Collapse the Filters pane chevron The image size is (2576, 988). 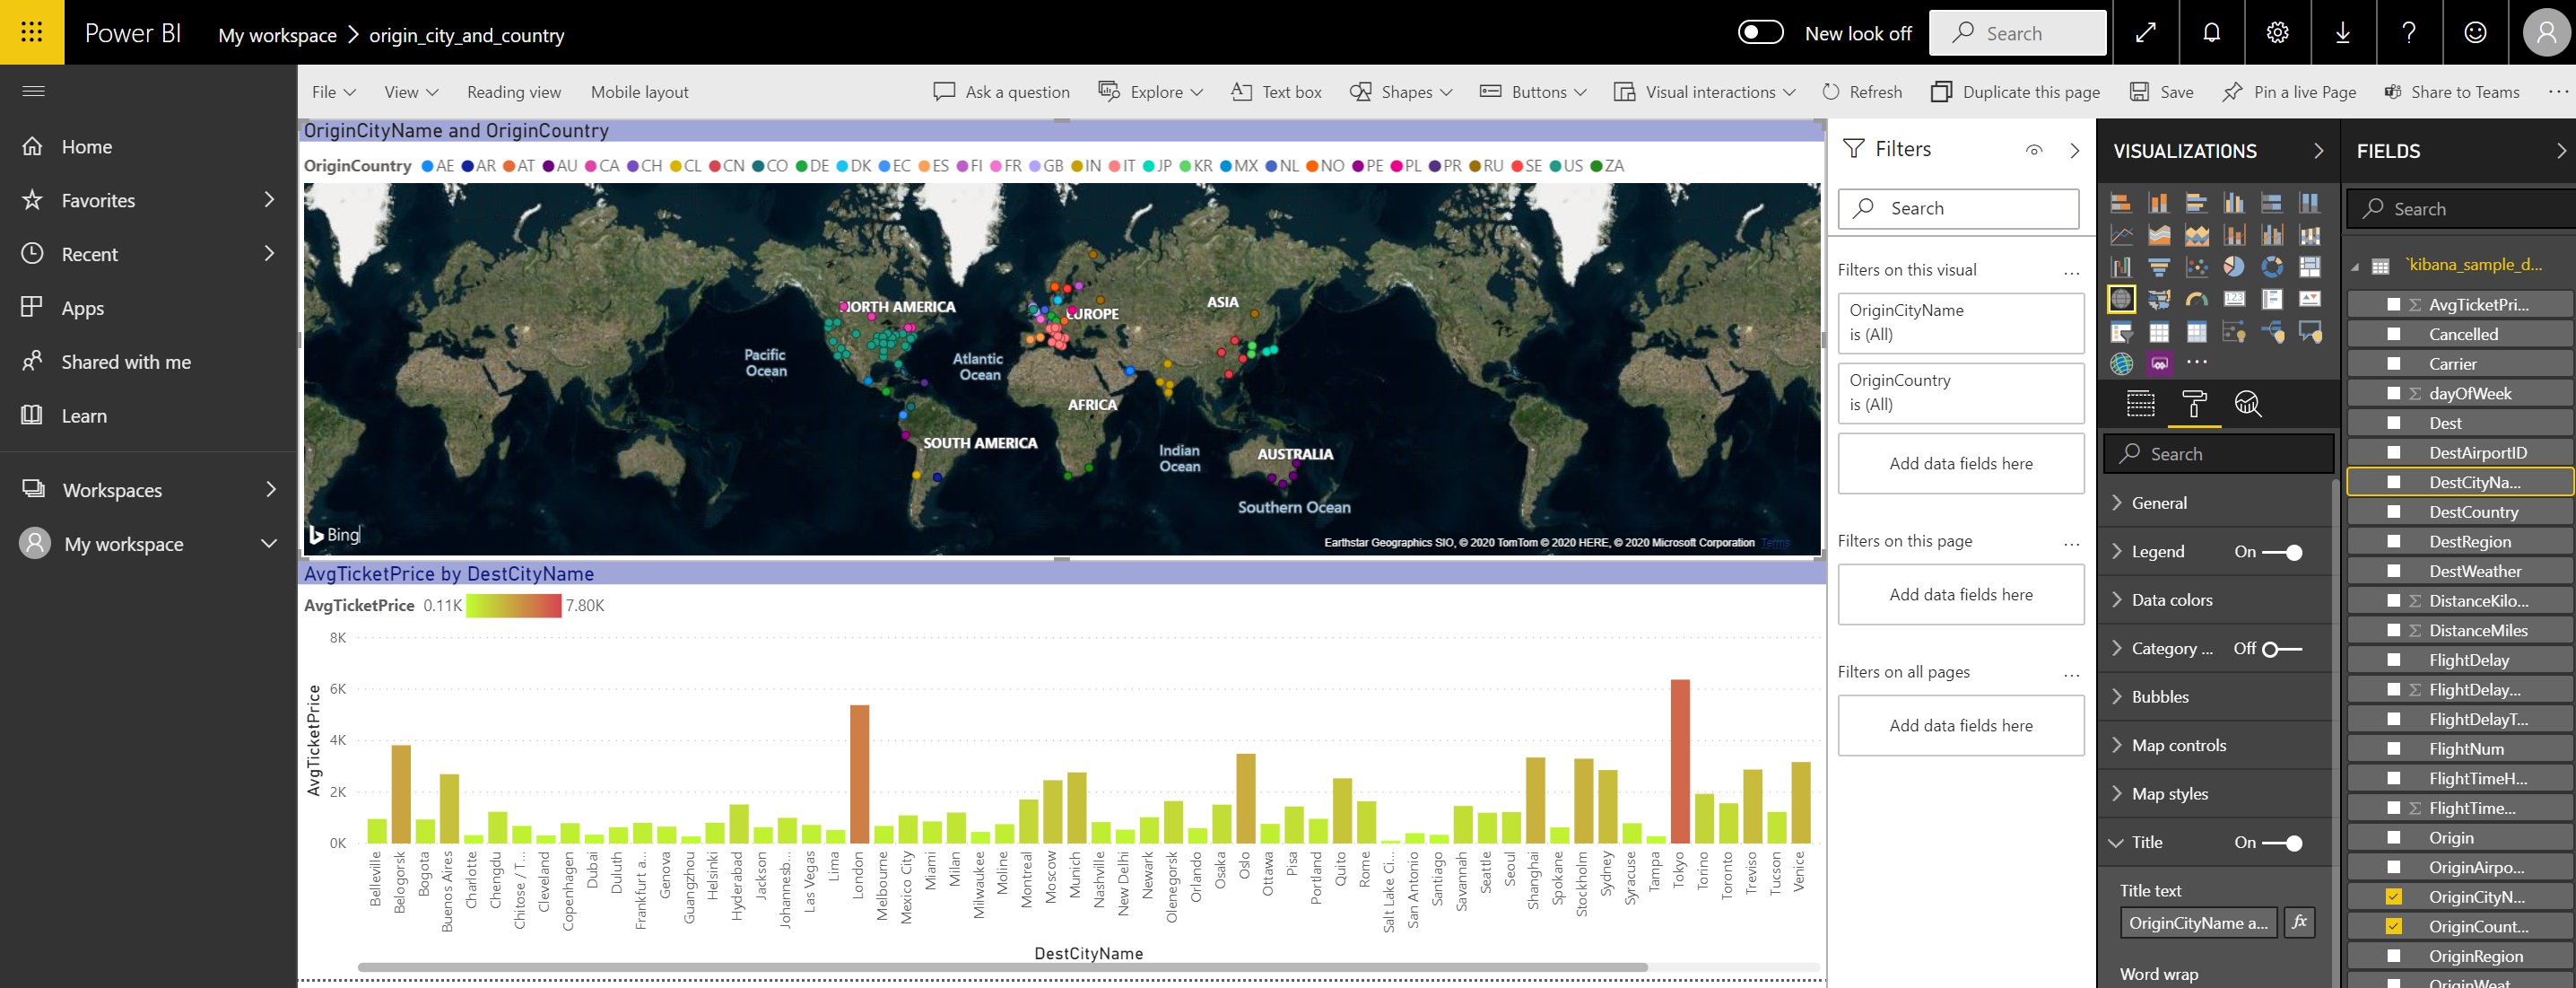click(2075, 150)
